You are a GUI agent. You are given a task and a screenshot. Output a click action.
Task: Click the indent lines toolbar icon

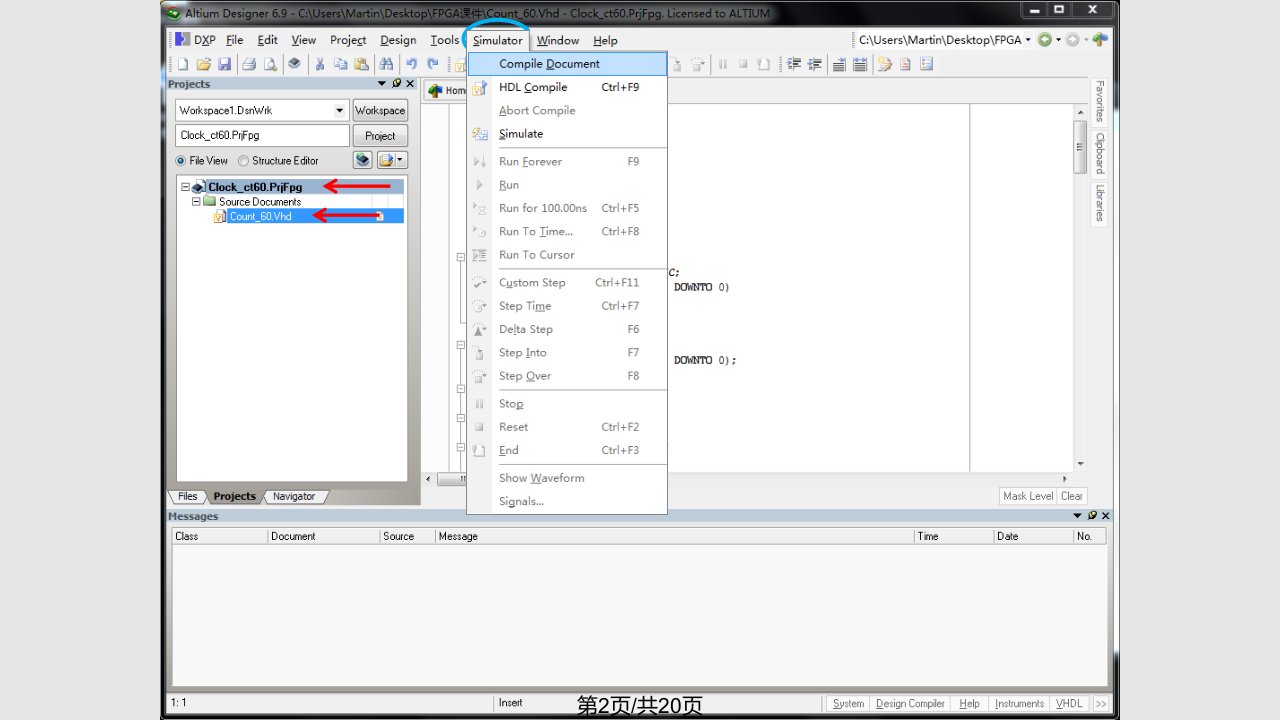click(x=795, y=64)
